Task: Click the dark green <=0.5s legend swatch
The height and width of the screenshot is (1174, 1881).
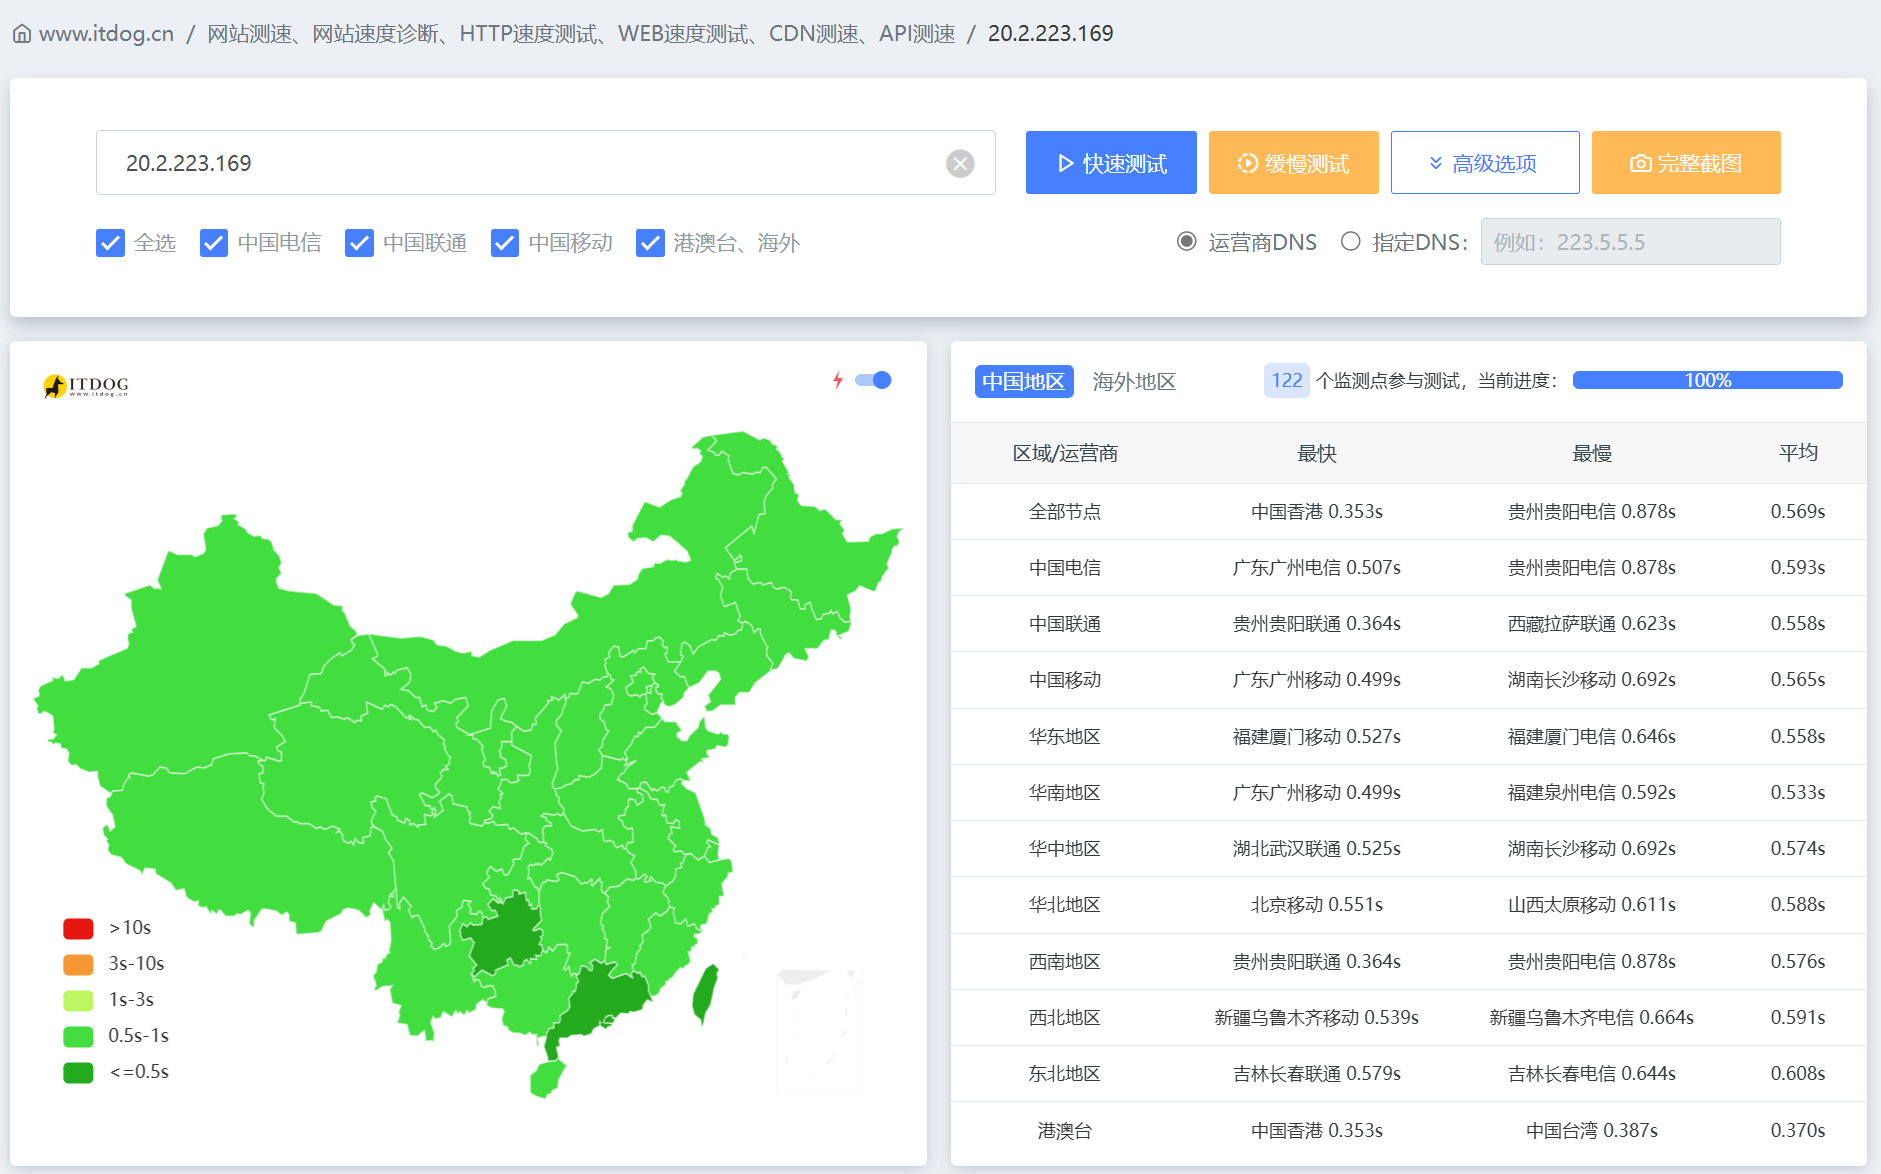Action: [78, 1072]
